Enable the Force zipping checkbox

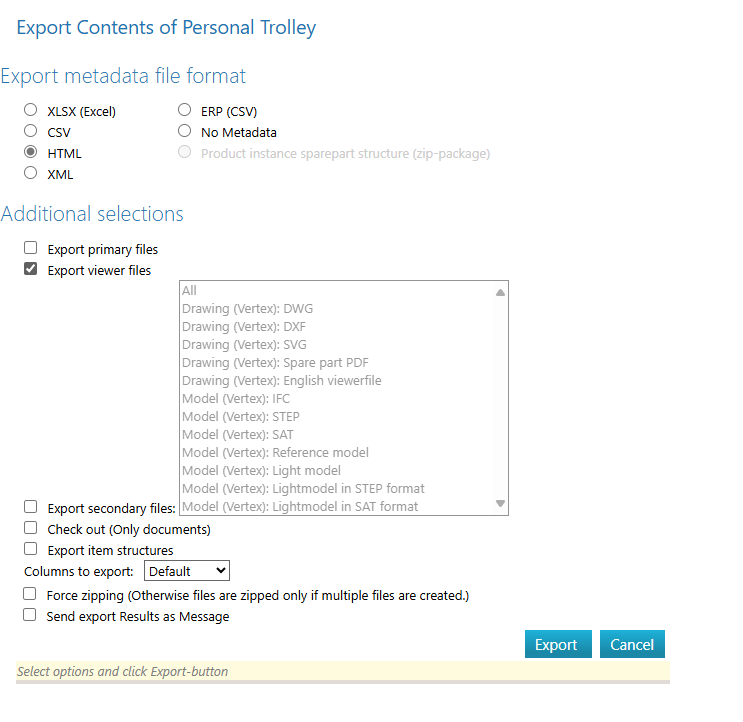click(x=31, y=594)
